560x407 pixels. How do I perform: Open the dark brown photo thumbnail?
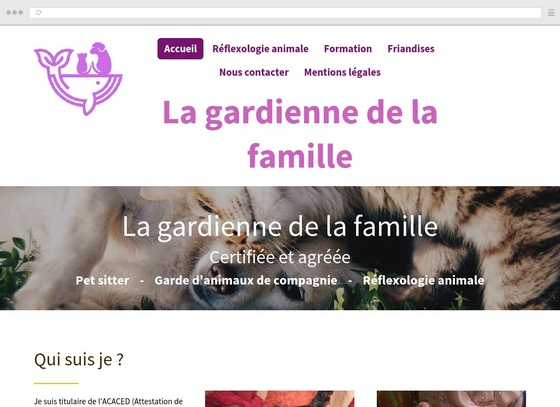(451, 399)
